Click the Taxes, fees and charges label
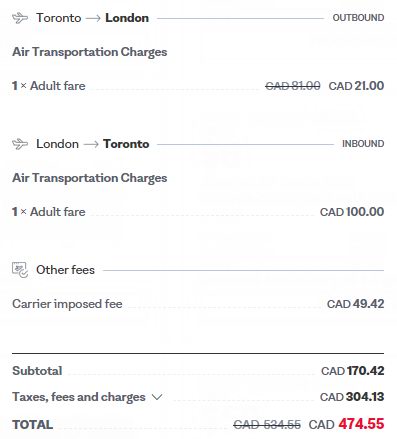The image size is (397, 439). (x=79, y=397)
